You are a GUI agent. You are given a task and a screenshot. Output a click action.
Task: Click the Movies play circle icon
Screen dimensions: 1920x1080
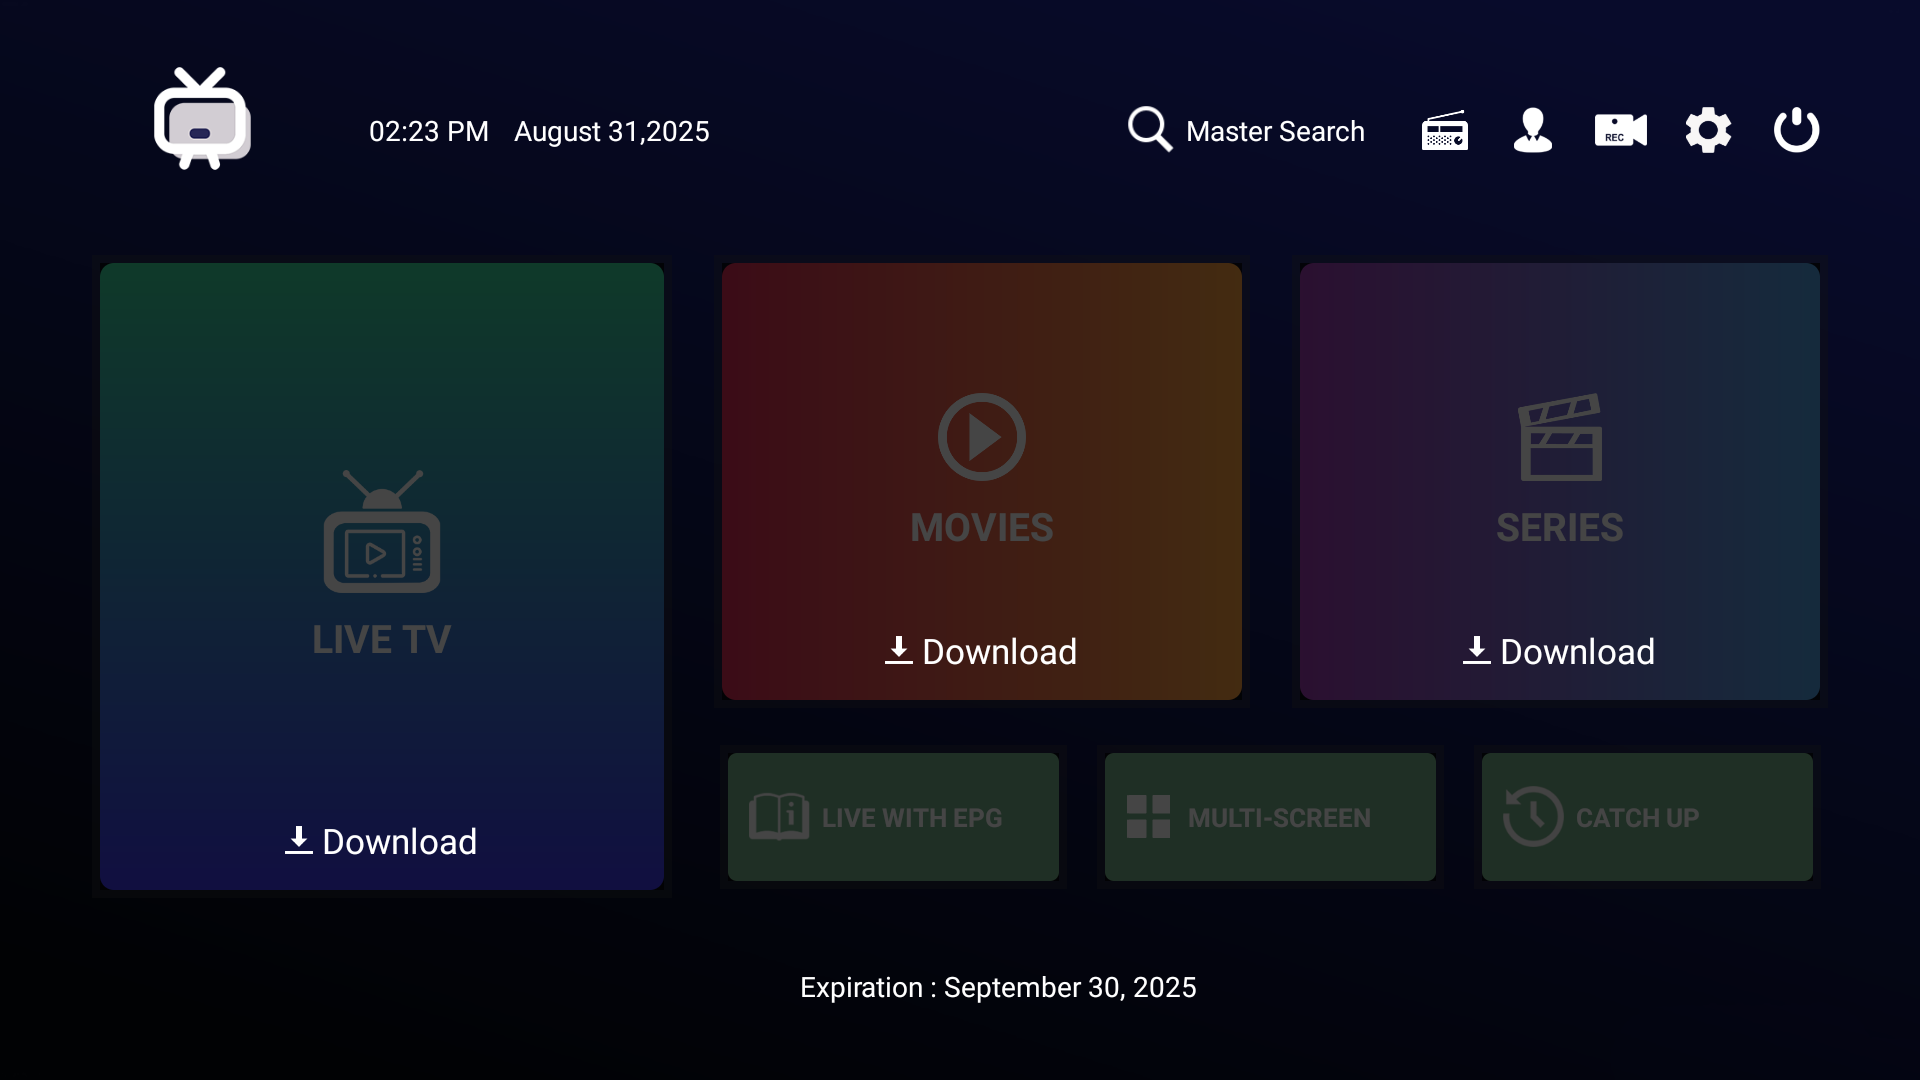[981, 437]
